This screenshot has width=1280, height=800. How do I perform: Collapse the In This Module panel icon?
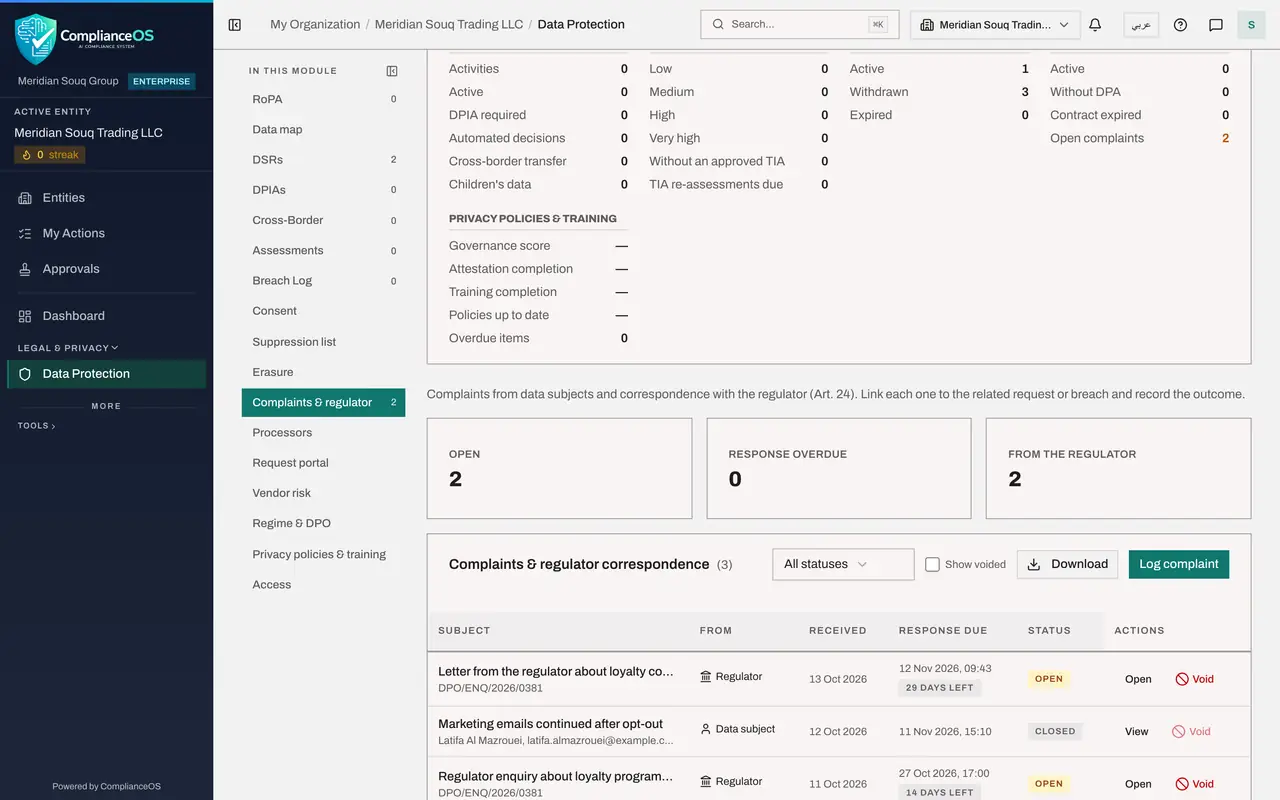(392, 71)
